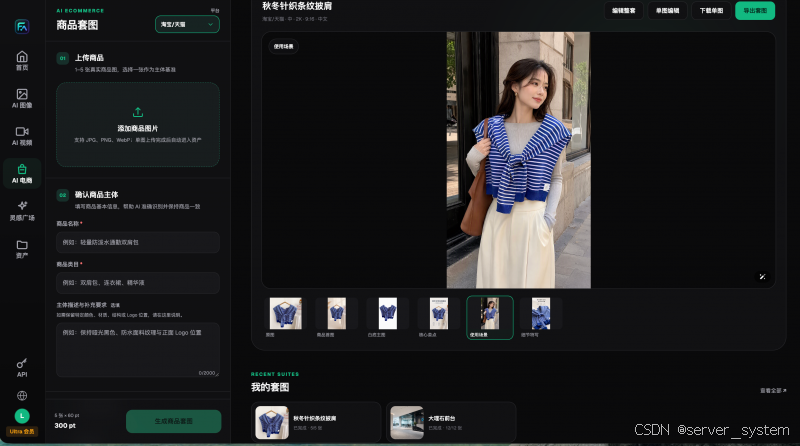Click the 300 pt balance text

[x=65, y=426]
